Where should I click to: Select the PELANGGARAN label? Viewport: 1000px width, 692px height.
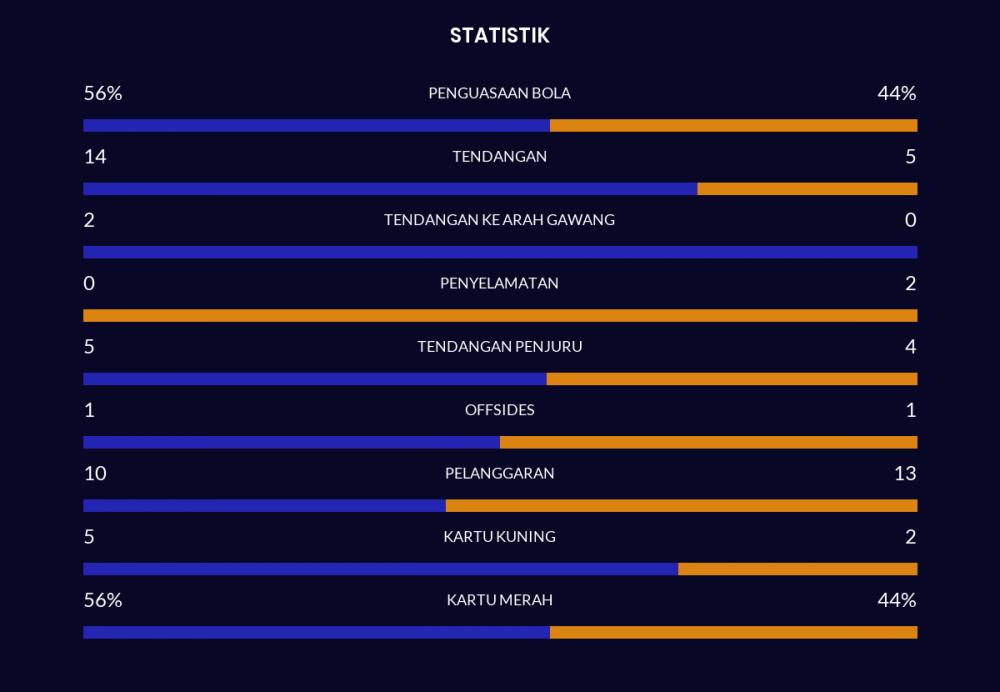pos(499,473)
